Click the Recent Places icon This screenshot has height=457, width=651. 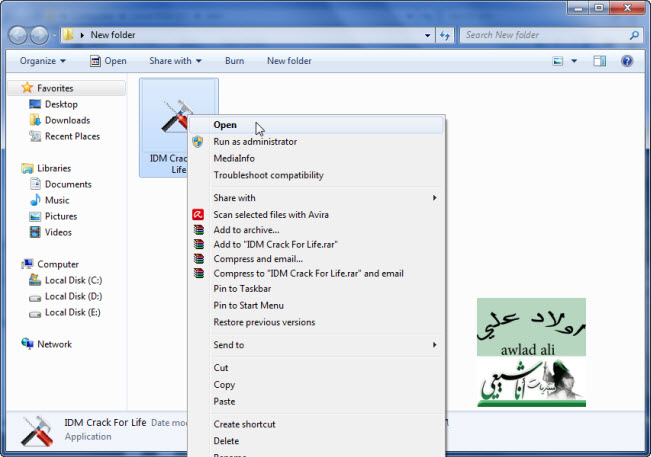[x=35, y=136]
